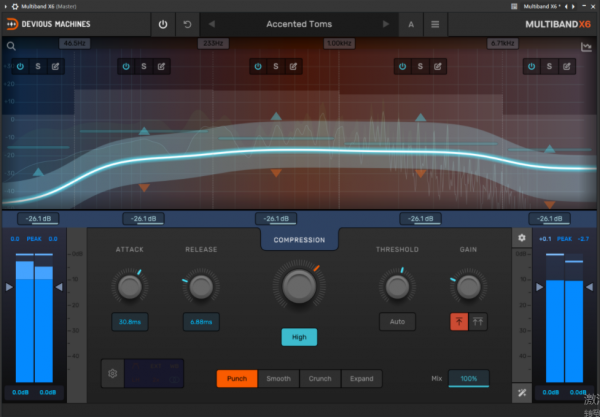This screenshot has width=600, height=417.
Task: Click the magnifier zoom icon
Action: (11, 46)
